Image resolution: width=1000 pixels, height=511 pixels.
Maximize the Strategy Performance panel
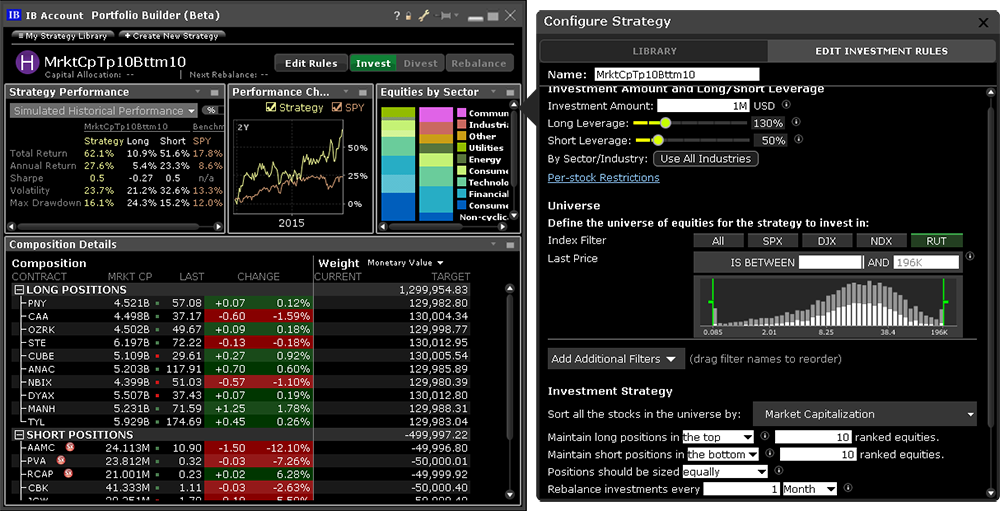point(216,93)
